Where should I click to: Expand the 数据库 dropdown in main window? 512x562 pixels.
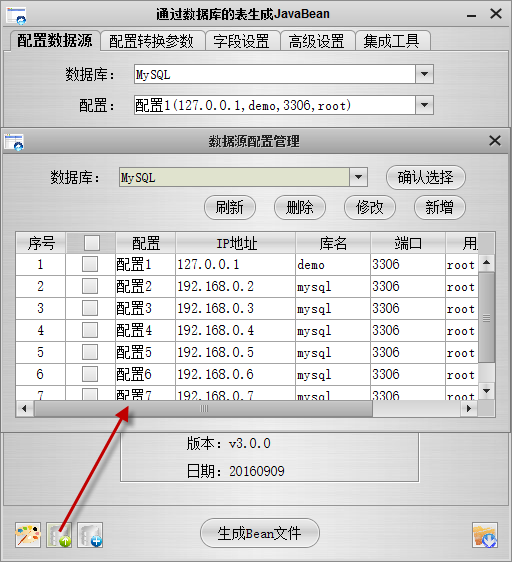[x=425, y=74]
